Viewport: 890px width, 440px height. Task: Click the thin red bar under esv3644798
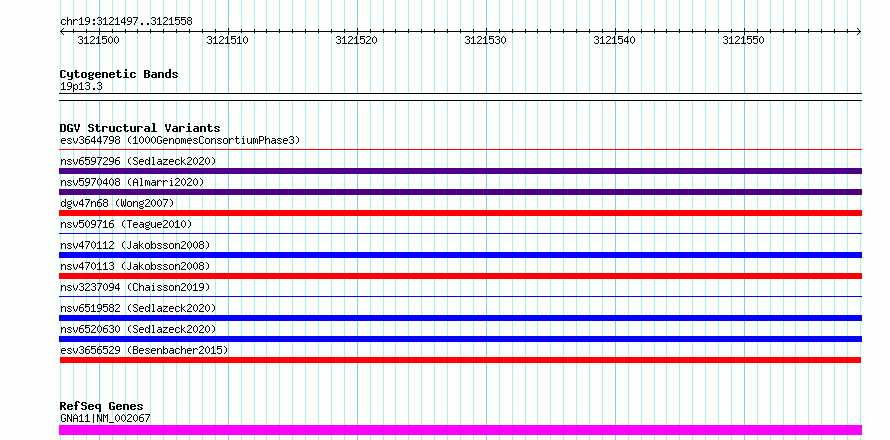pyautogui.click(x=460, y=150)
